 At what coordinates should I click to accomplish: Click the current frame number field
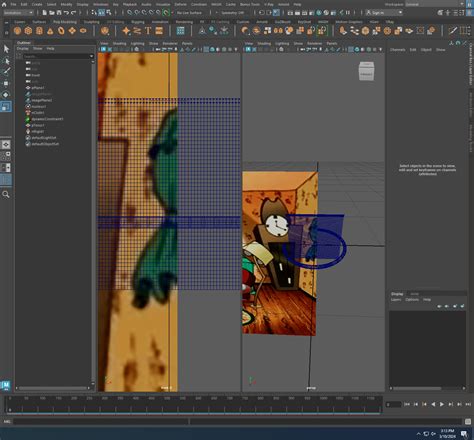393,404
